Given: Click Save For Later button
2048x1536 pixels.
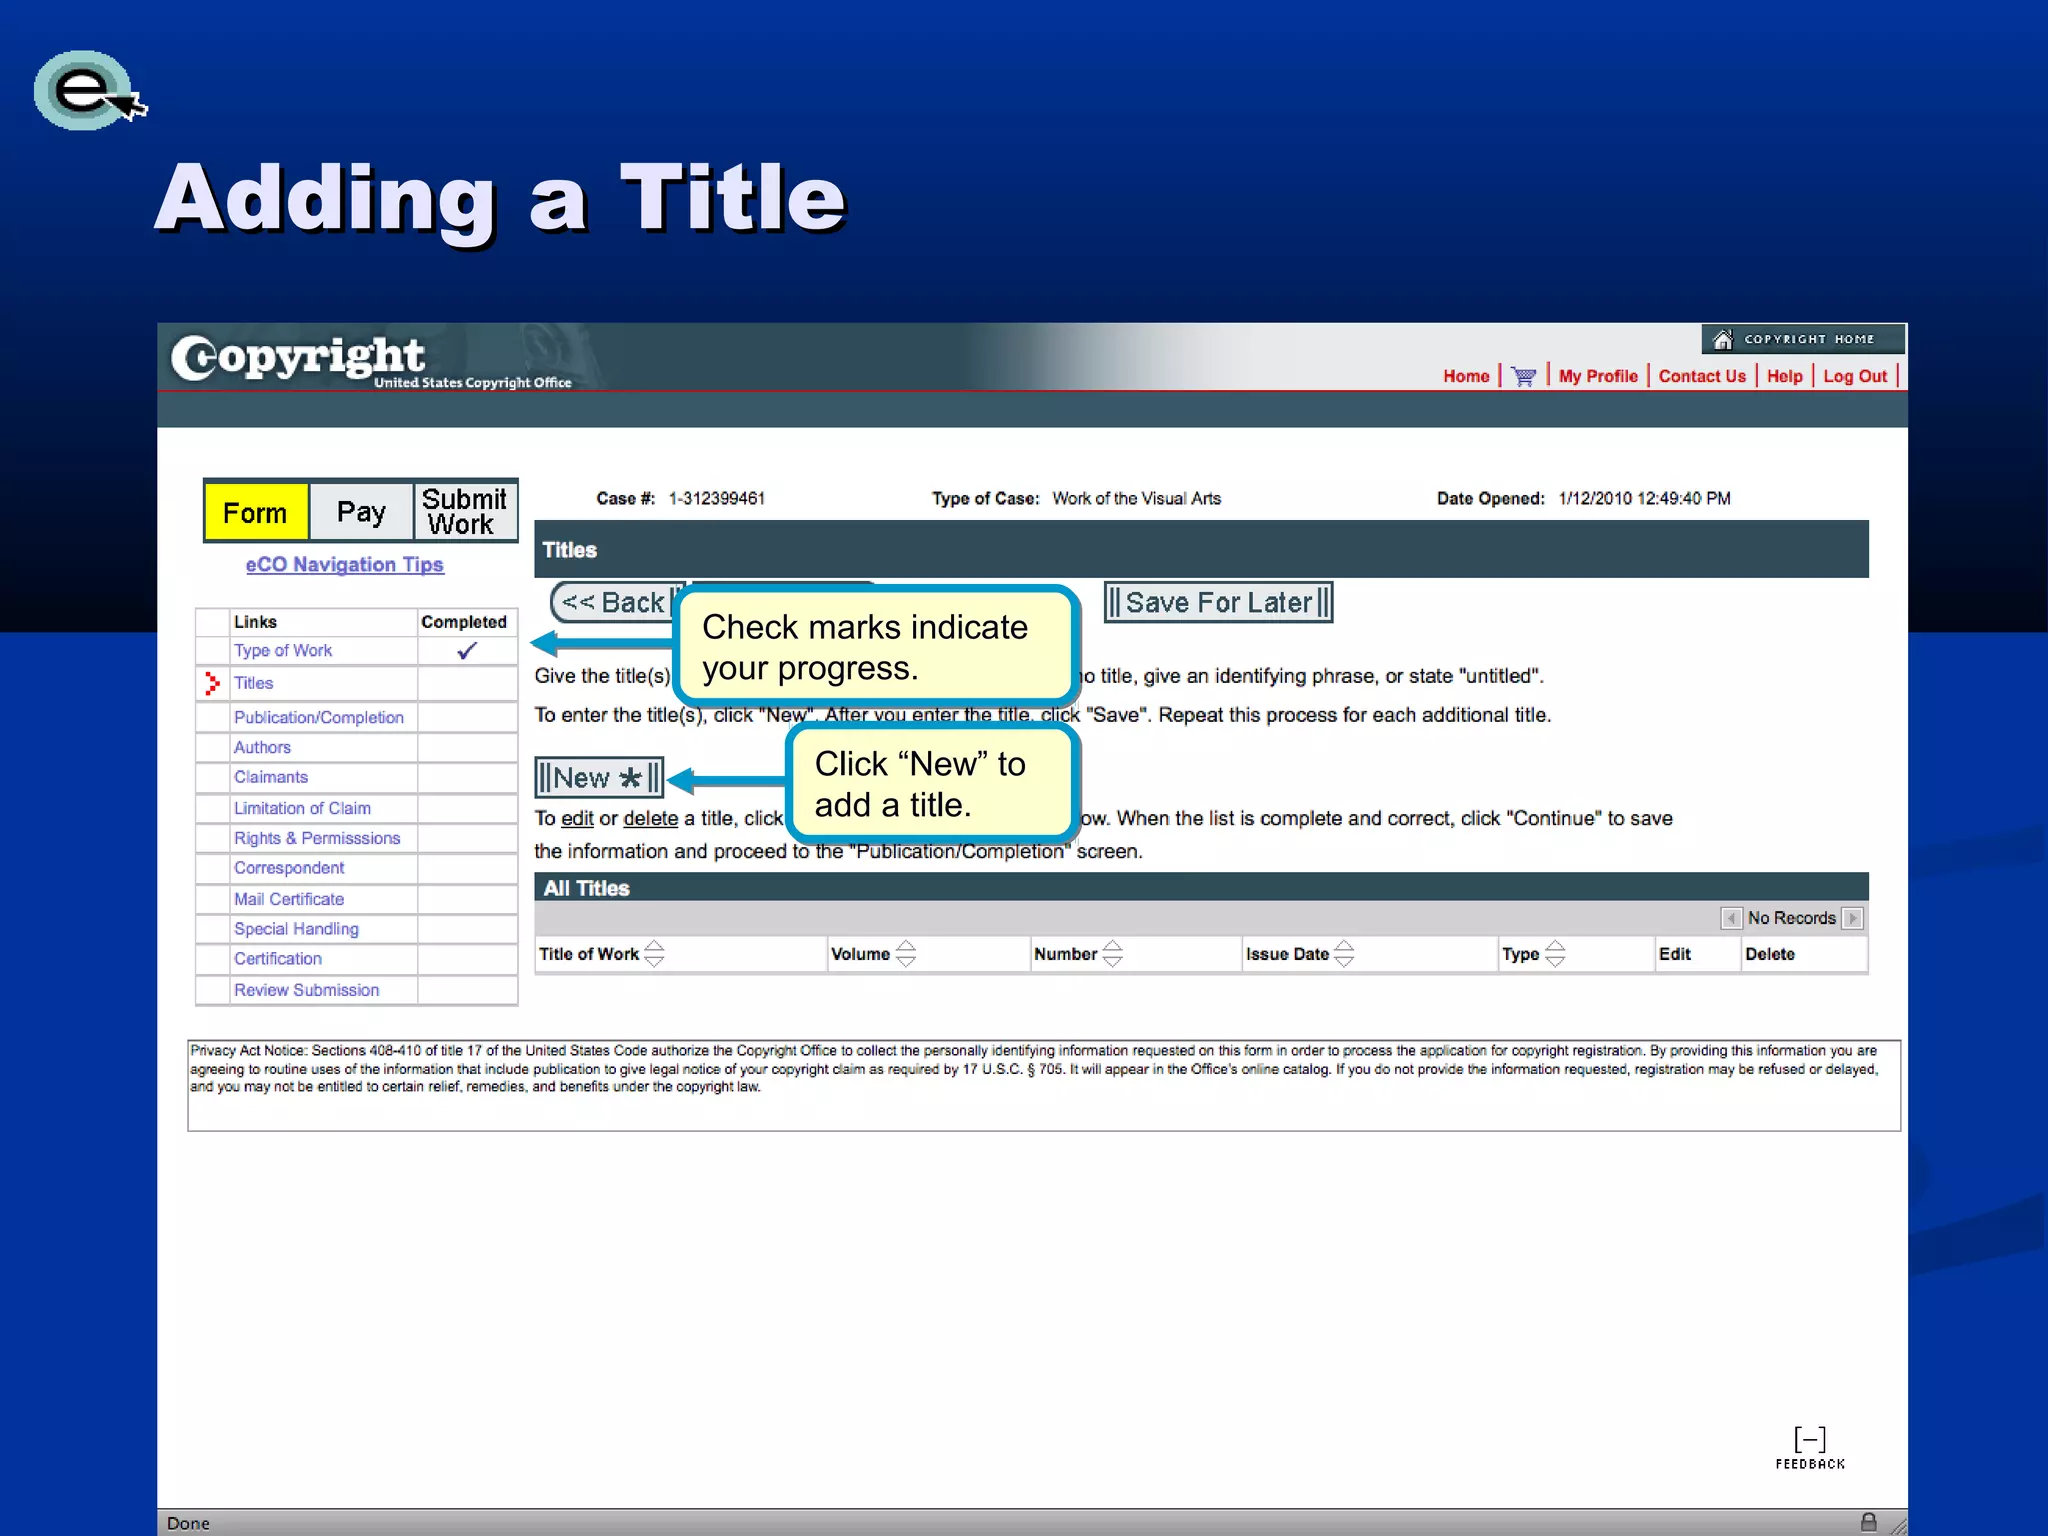Looking at the screenshot, I should pyautogui.click(x=1218, y=603).
